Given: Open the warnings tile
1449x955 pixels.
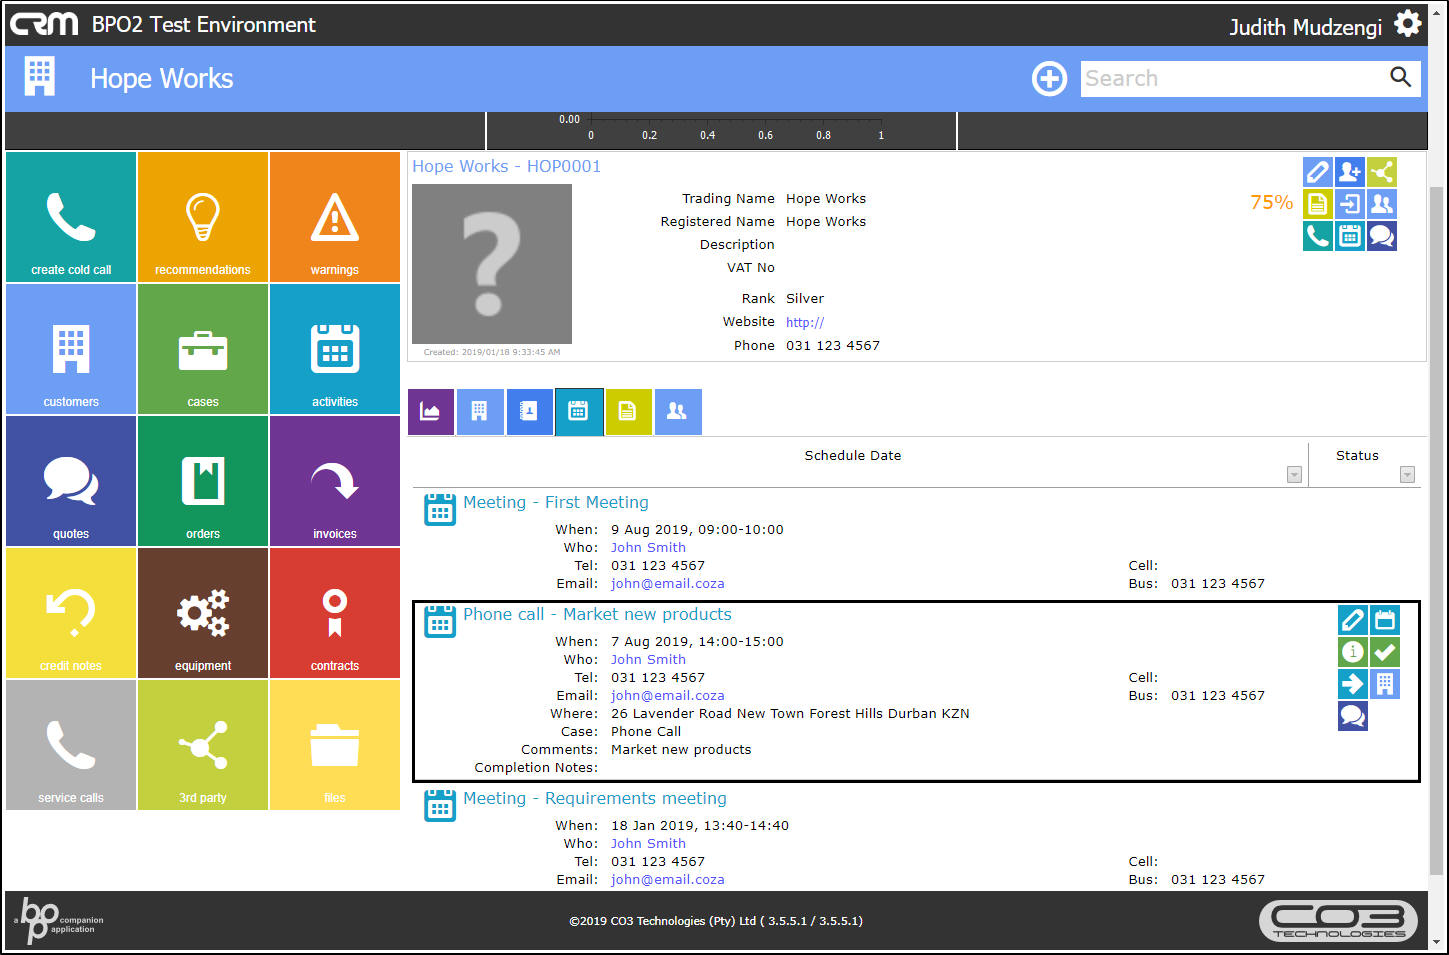Looking at the screenshot, I should [x=335, y=217].
